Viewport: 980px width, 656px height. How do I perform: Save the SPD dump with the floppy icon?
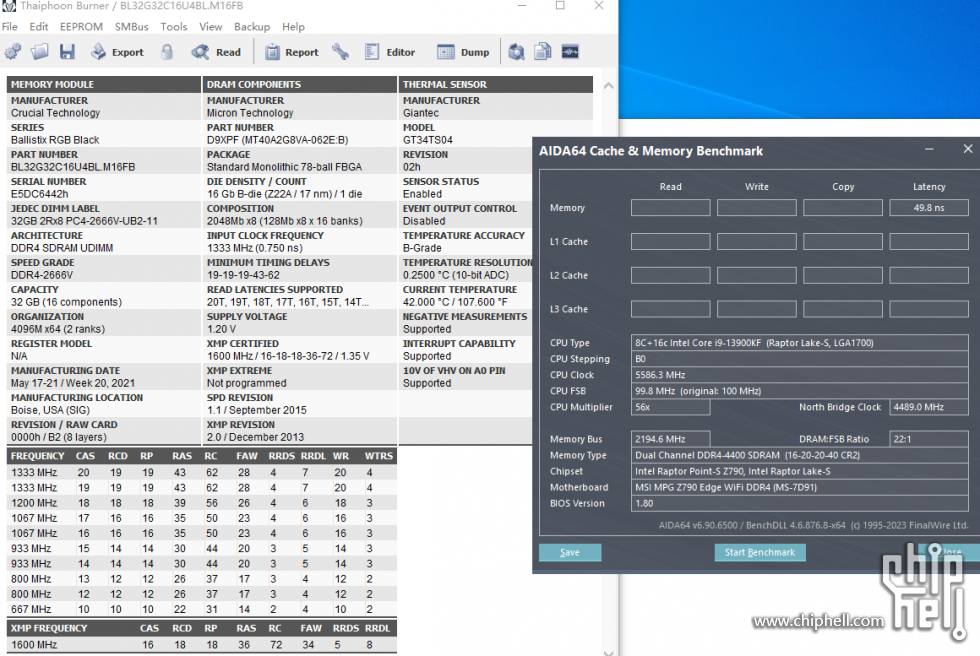click(x=67, y=52)
